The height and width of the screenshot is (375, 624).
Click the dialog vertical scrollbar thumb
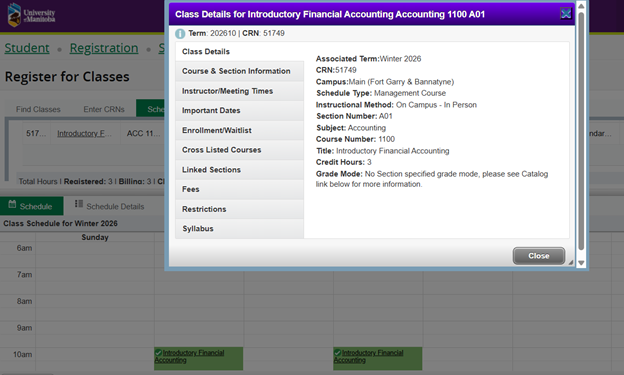(581, 131)
